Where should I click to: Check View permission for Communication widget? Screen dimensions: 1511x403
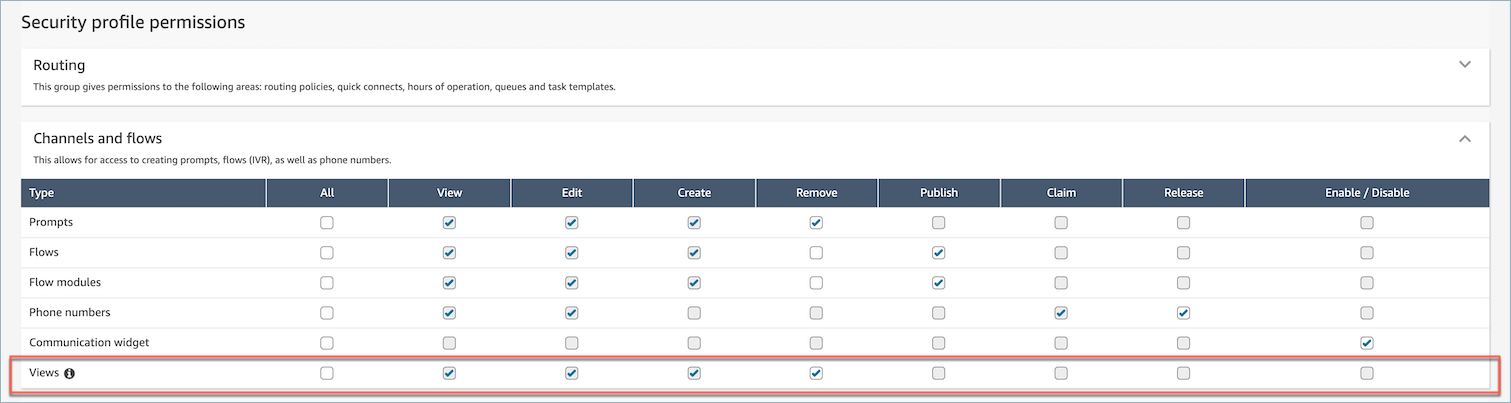click(449, 343)
